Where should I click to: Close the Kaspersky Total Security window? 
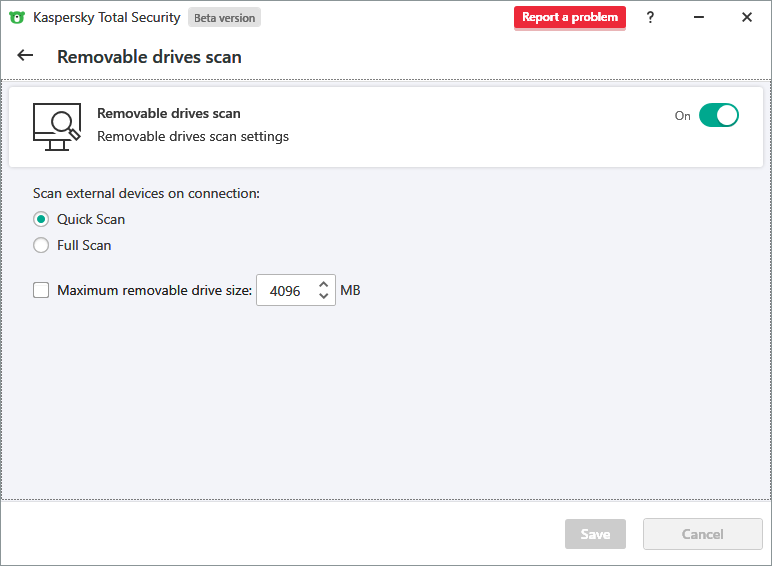[746, 17]
